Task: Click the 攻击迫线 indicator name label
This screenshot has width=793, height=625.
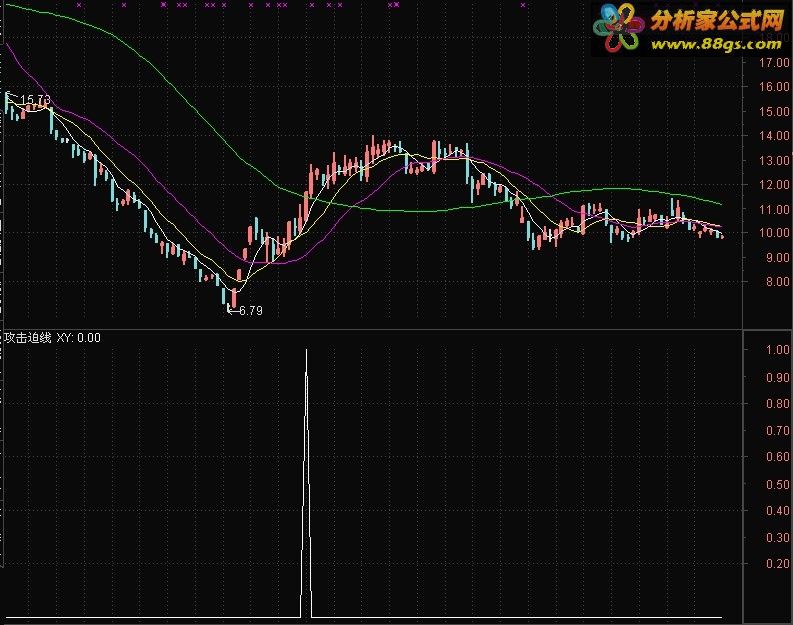Action: coord(28,338)
